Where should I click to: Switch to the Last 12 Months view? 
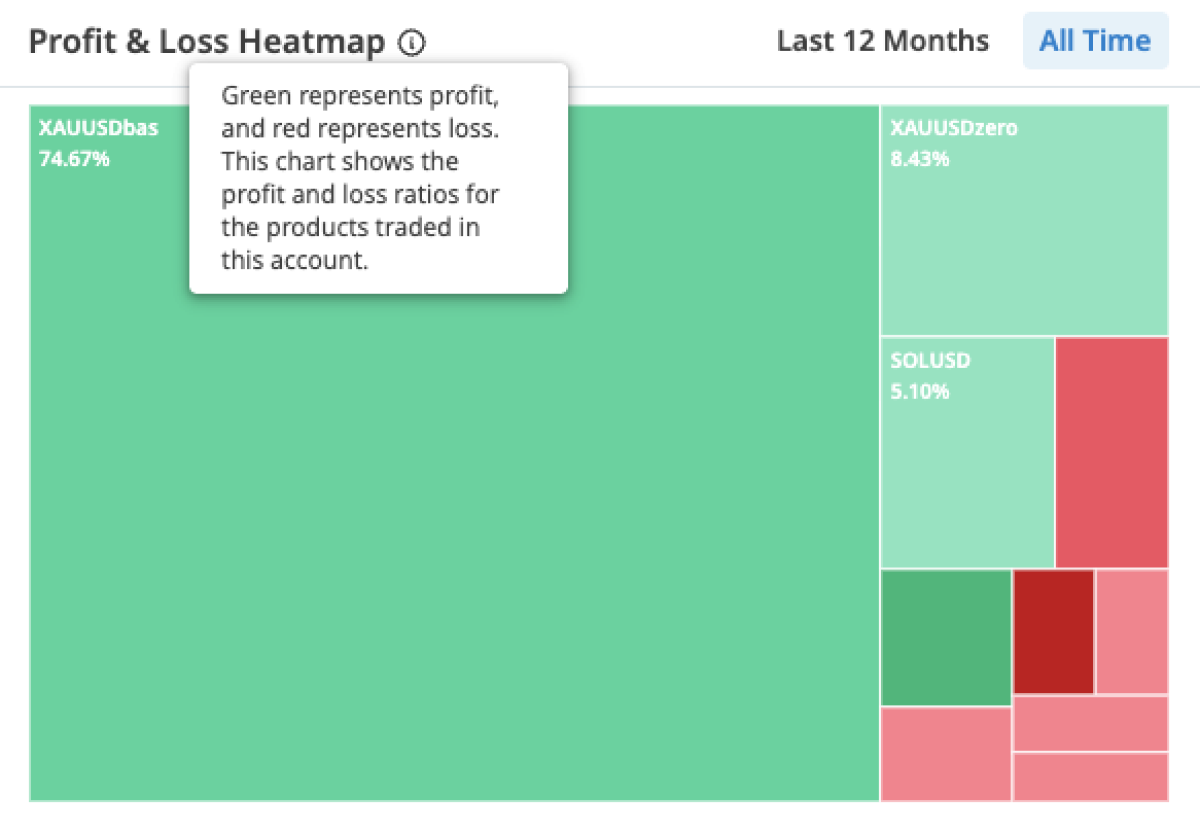coord(883,40)
